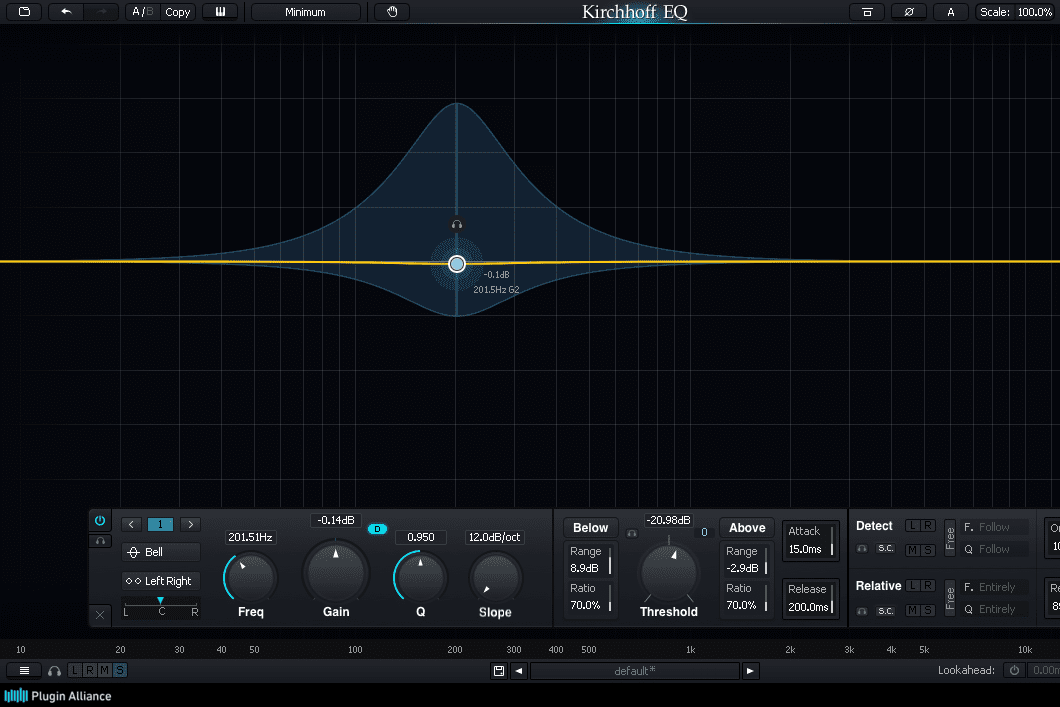Edit the 0.950 Q value field
The height and width of the screenshot is (707, 1060).
(420, 537)
